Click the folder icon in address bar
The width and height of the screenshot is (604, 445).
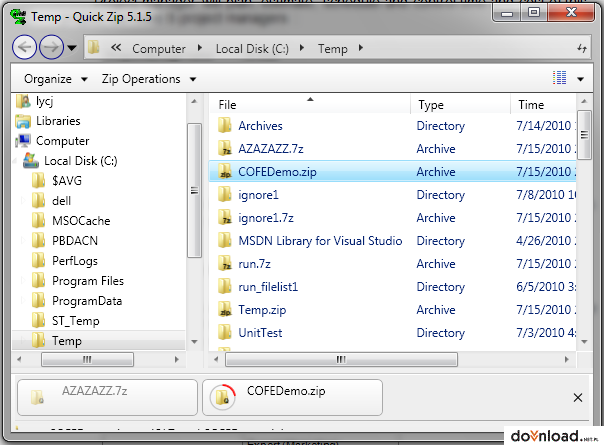[x=94, y=47]
